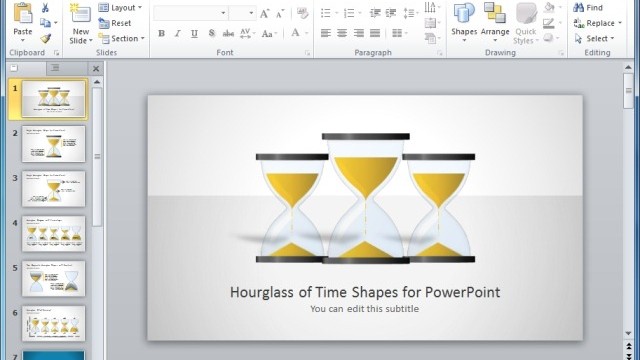Viewport: 640px width, 360px height.
Task: Click the 'You can edit this subtitle' text
Action: click(364, 309)
